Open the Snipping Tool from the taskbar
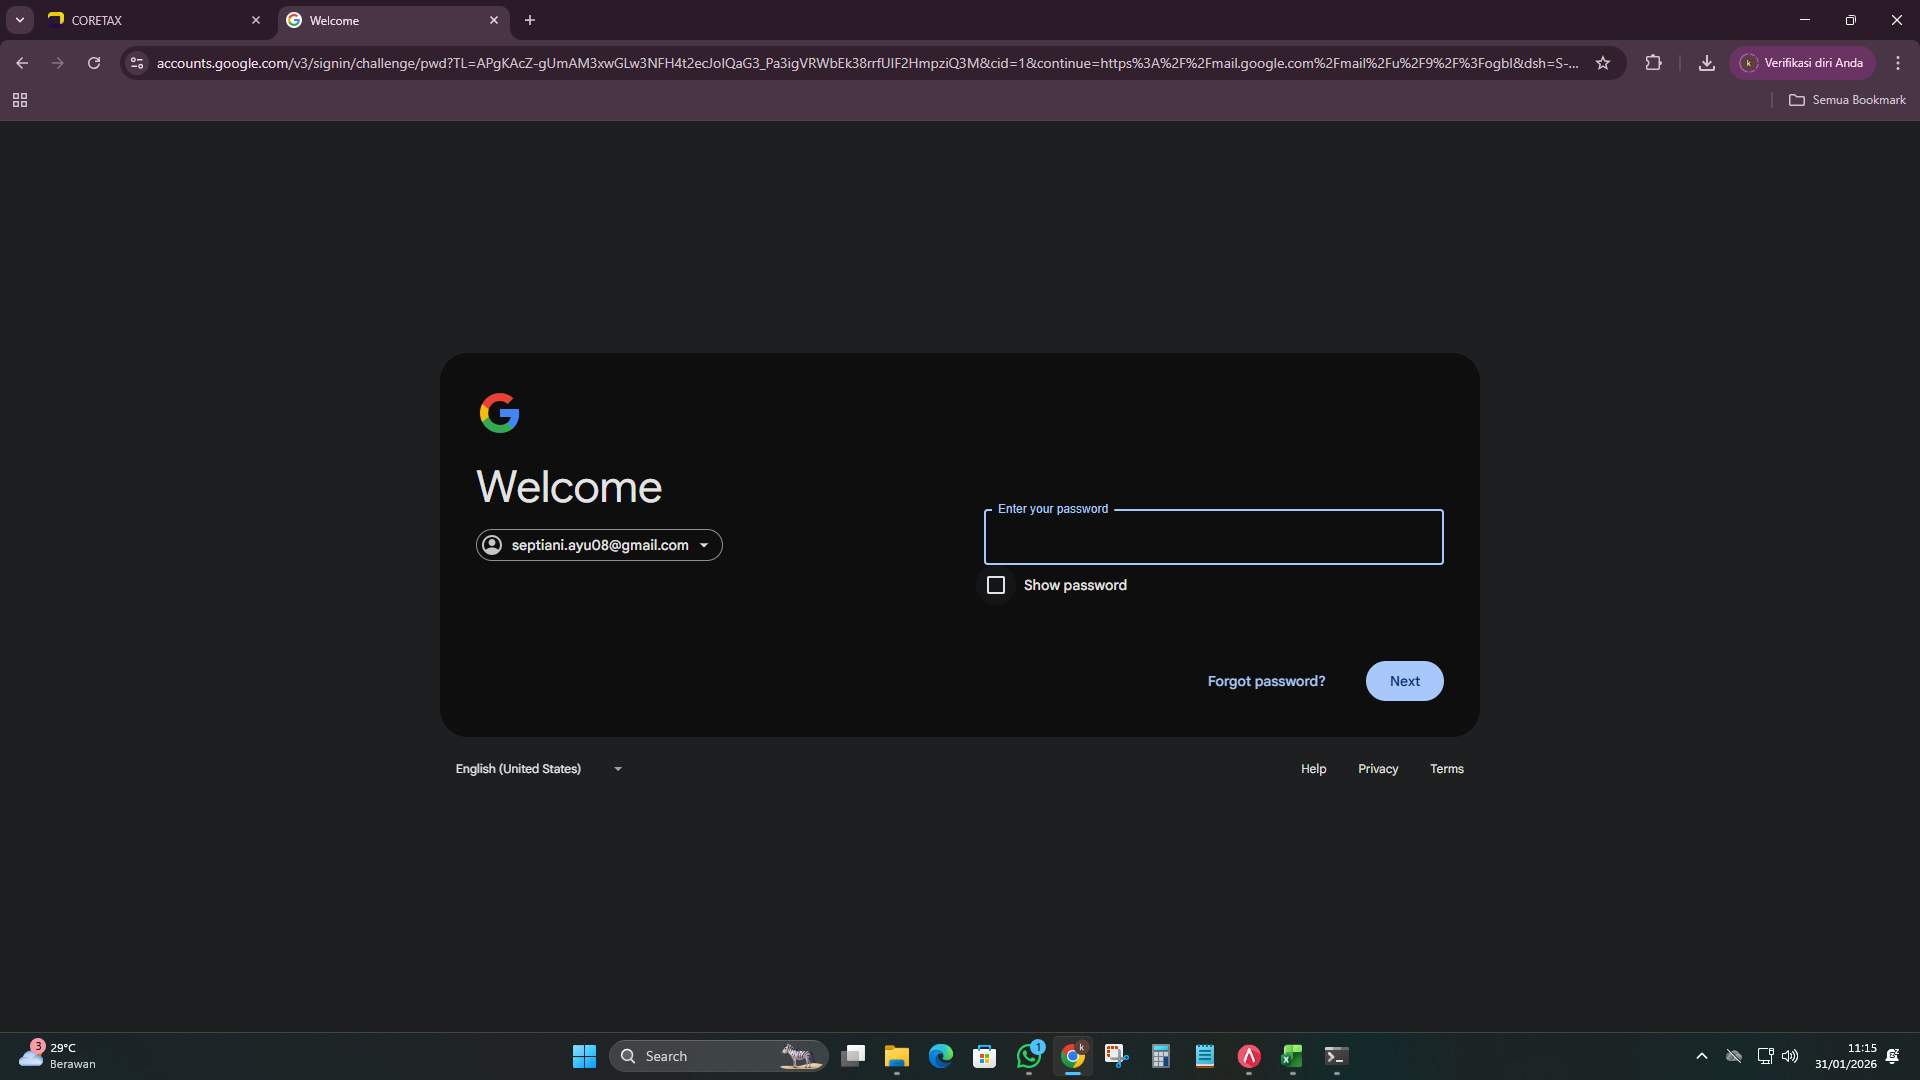The width and height of the screenshot is (1920, 1080). click(1117, 1055)
